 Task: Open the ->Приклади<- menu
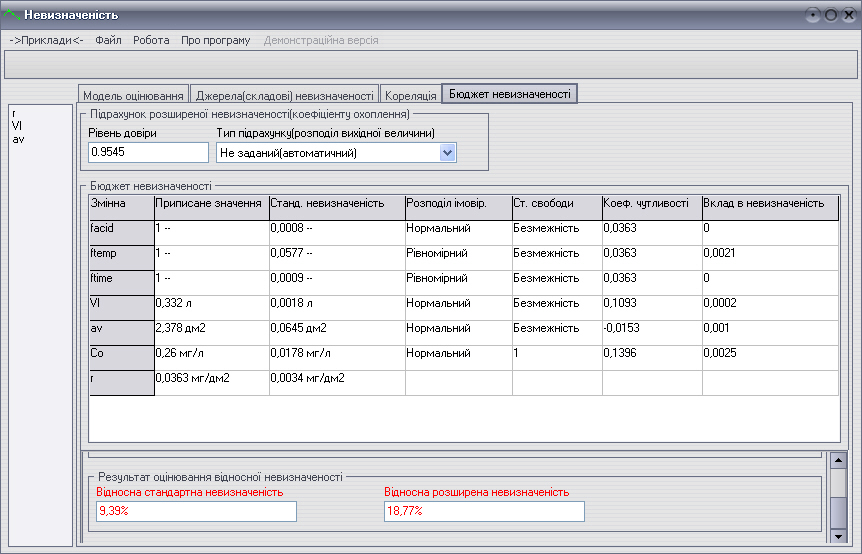(46, 40)
